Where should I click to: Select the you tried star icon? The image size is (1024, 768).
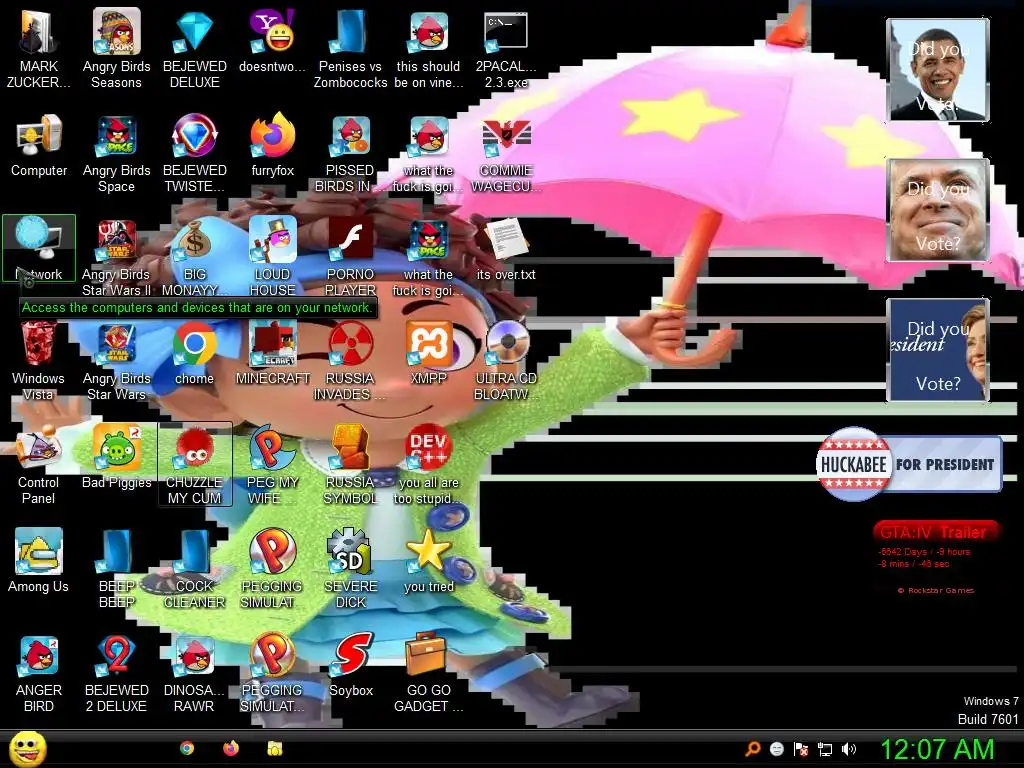[x=428, y=561]
